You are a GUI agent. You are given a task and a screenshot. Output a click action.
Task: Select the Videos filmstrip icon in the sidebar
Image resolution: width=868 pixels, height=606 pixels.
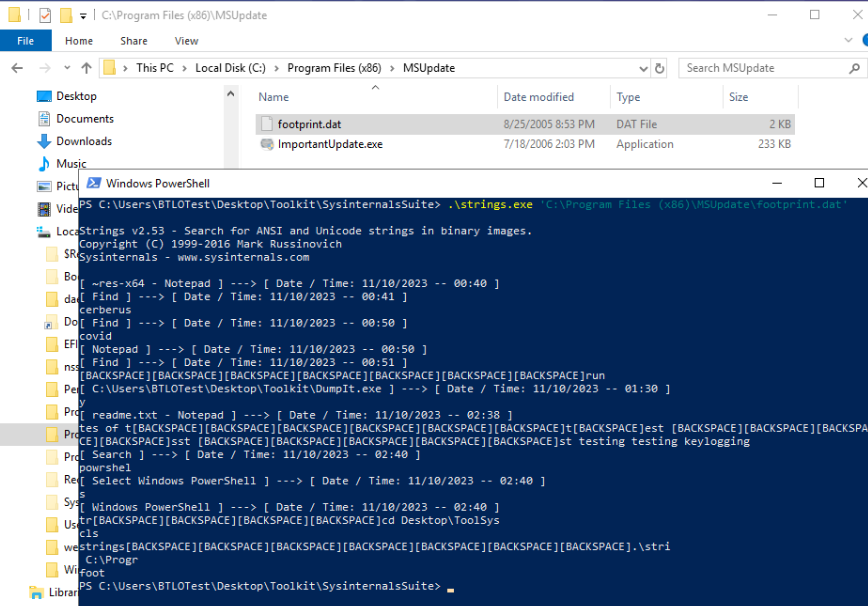point(44,209)
